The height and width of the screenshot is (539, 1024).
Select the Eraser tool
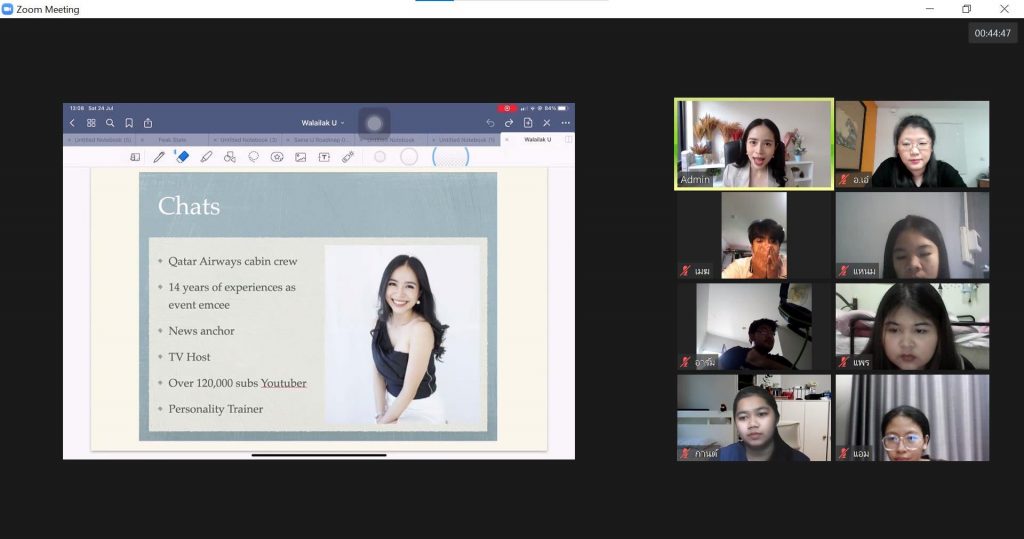click(x=182, y=157)
